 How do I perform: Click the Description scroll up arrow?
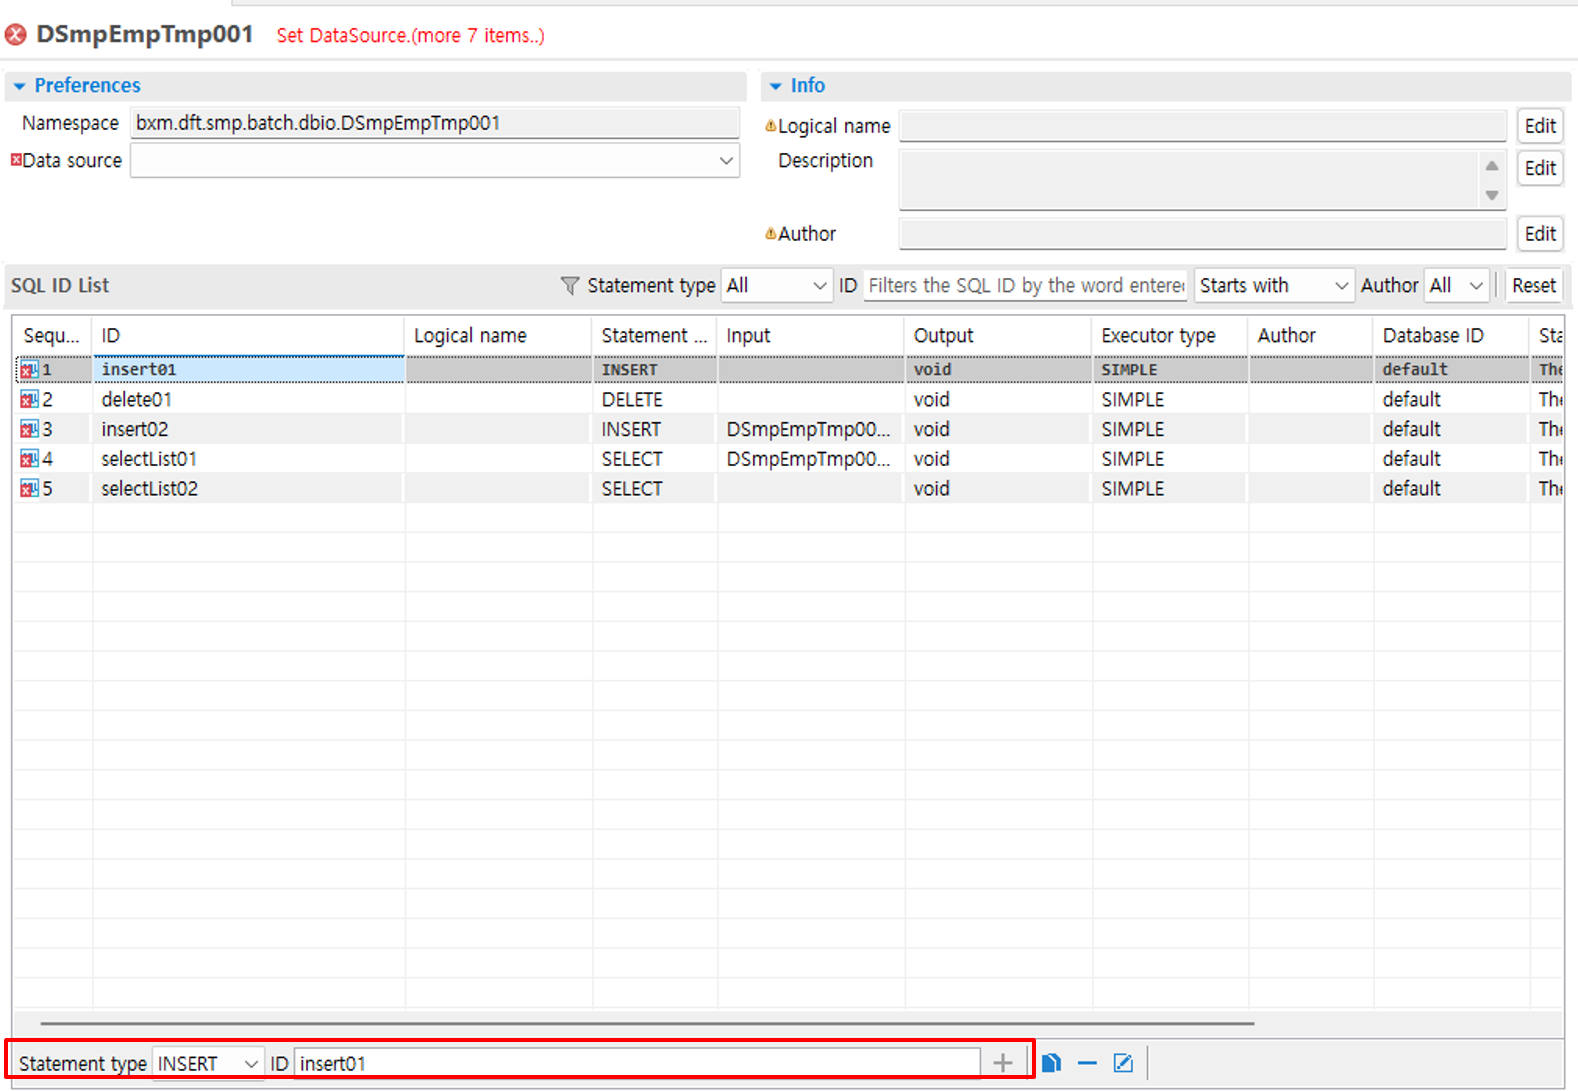click(1492, 166)
